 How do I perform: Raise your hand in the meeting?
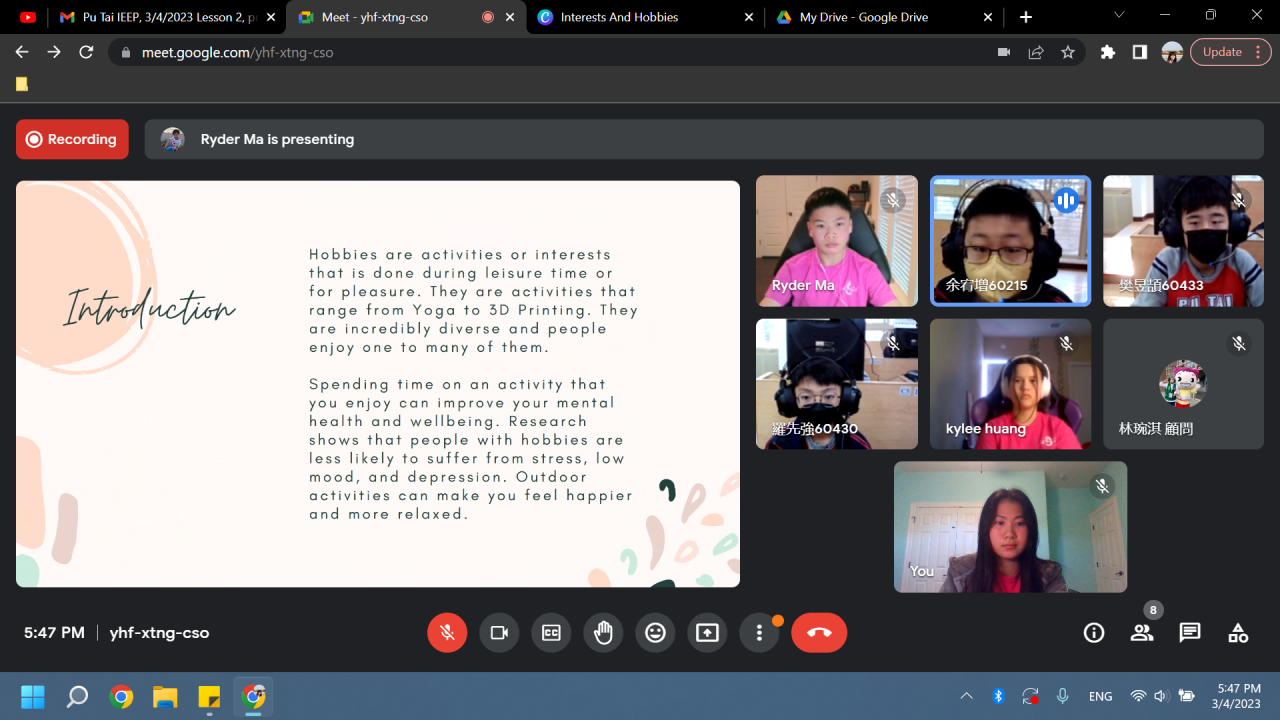(603, 633)
